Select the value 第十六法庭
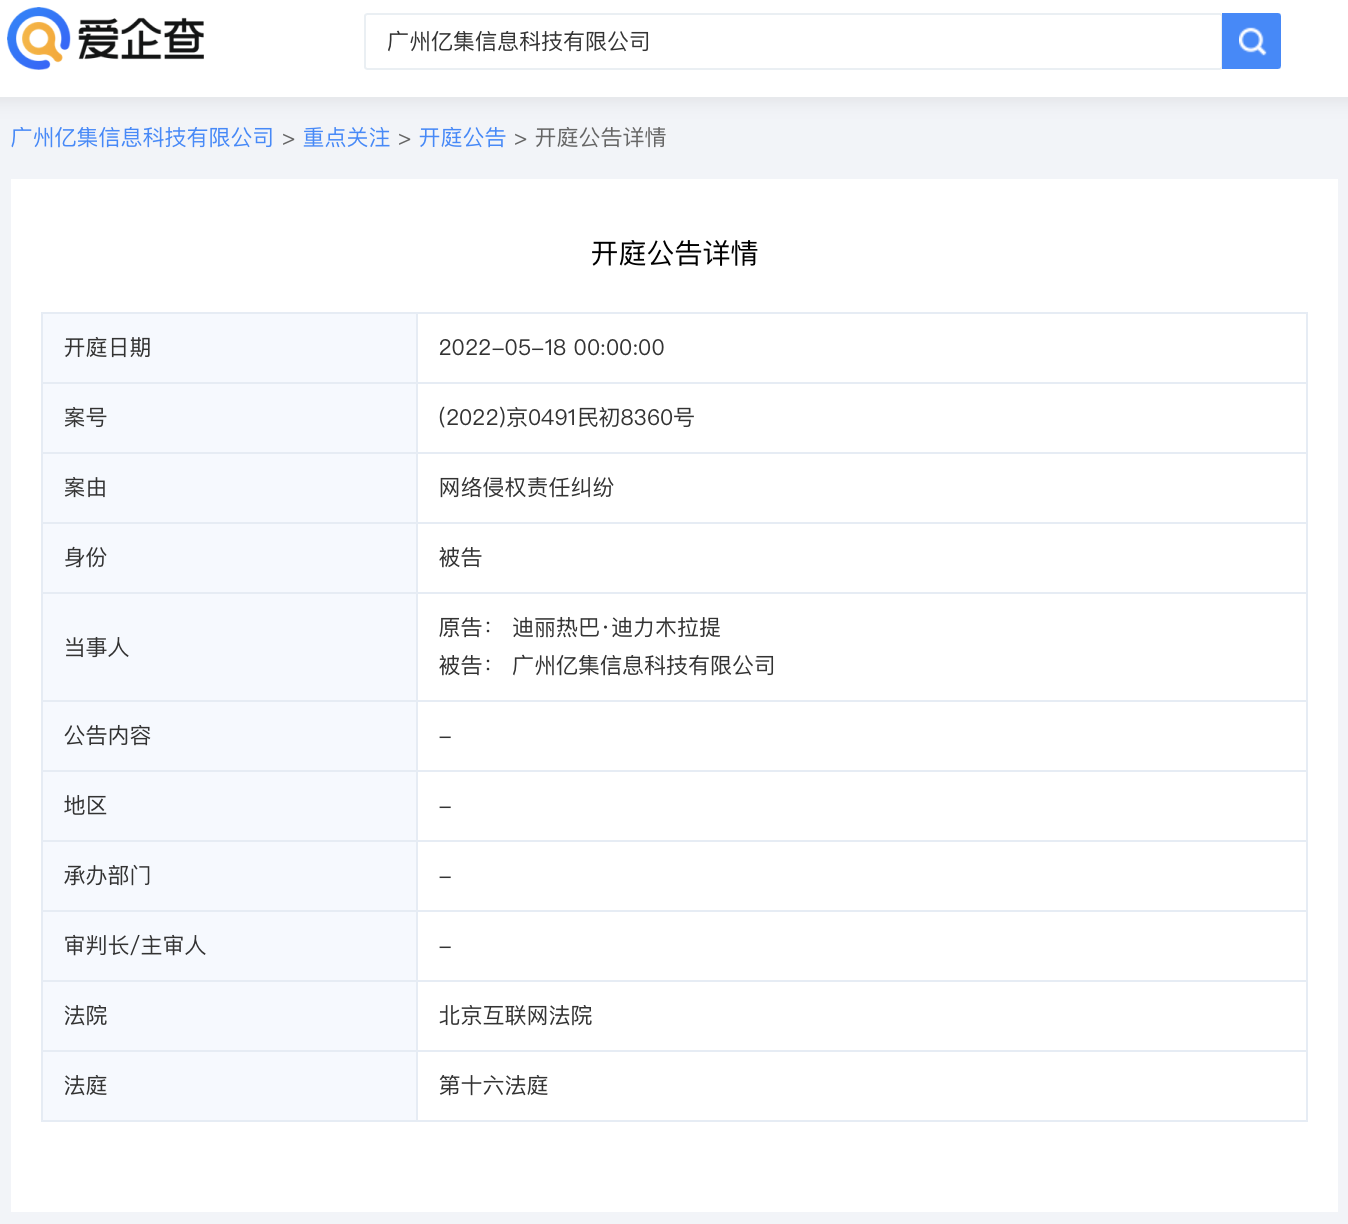This screenshot has height=1224, width=1348. point(493,1086)
